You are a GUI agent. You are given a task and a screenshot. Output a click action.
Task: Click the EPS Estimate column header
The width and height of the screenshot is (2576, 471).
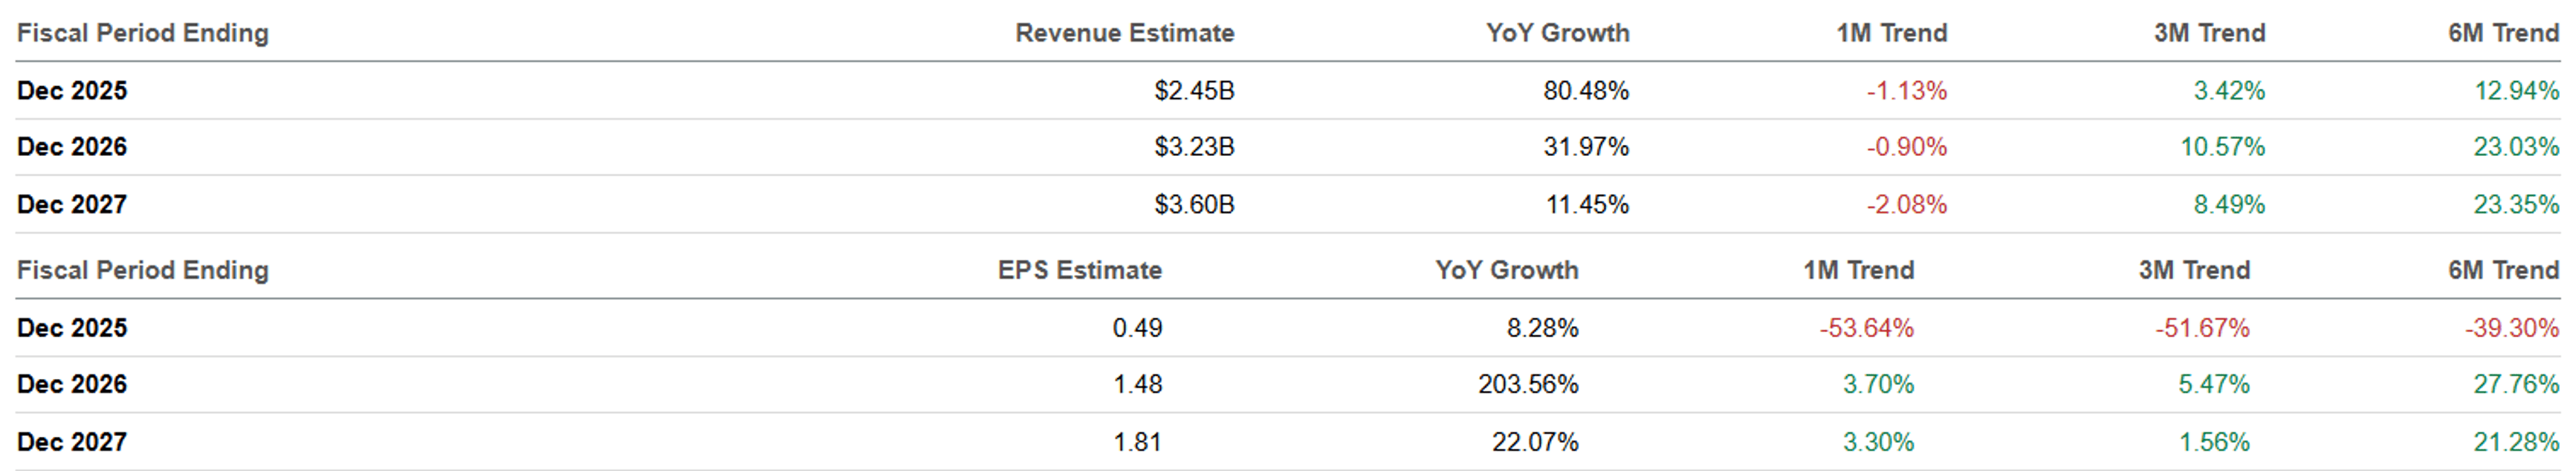1079,270
